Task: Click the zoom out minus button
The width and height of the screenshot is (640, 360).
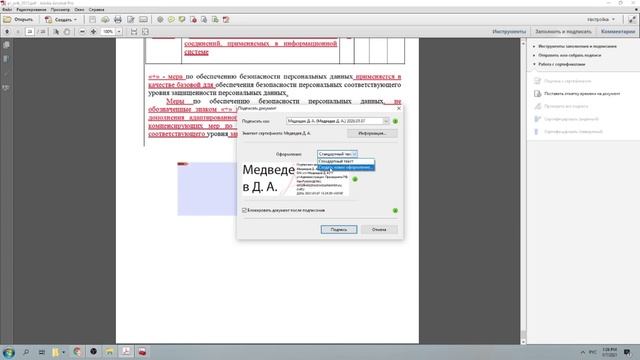Action: tap(82, 31)
